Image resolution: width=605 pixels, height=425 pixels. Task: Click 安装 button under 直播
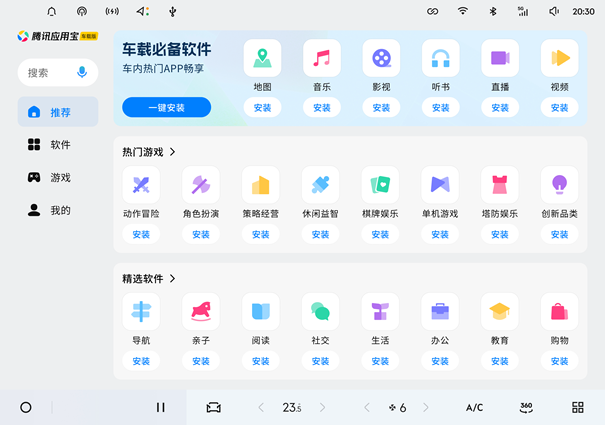click(500, 108)
